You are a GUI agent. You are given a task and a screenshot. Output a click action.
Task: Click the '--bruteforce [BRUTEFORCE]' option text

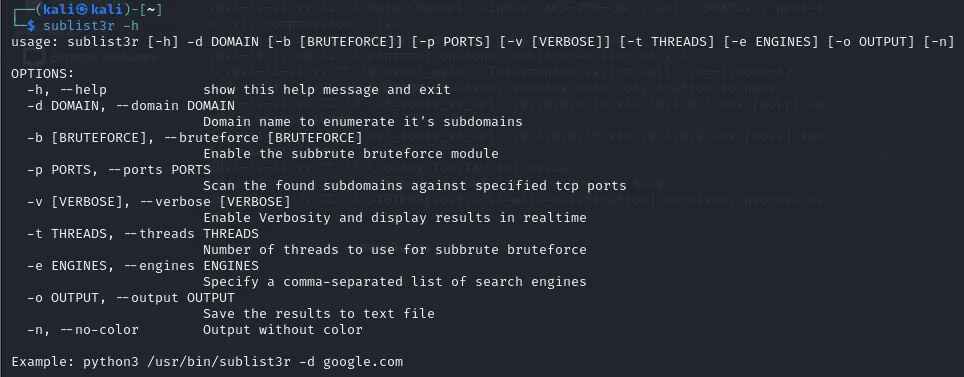point(263,138)
